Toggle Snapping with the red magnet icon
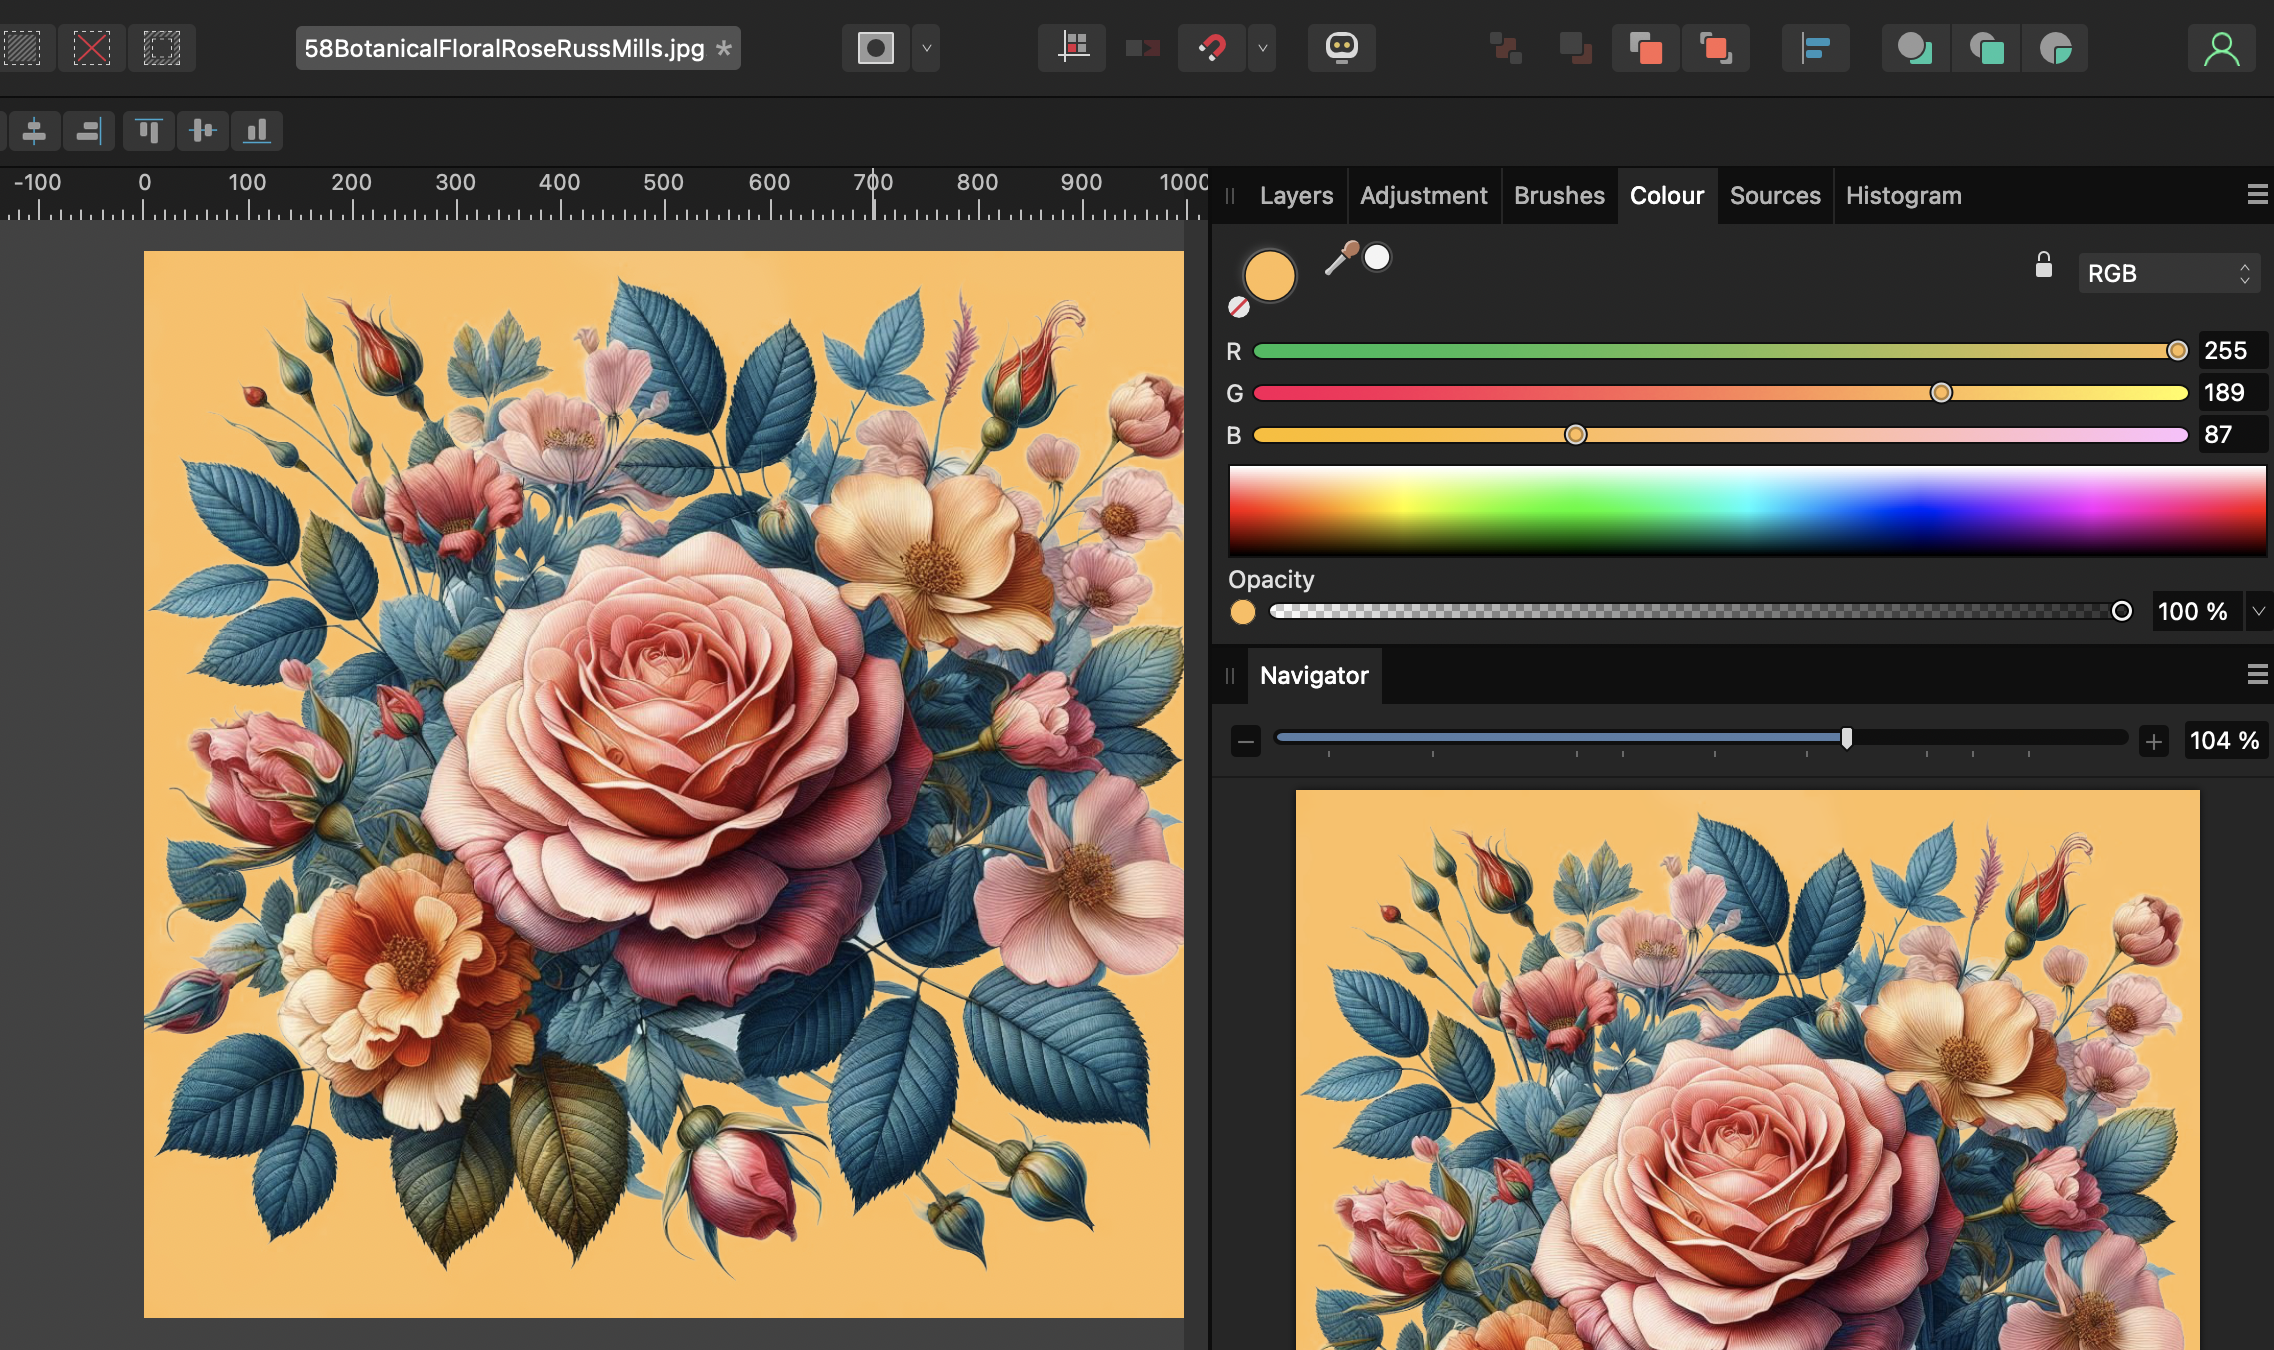 [x=1212, y=48]
